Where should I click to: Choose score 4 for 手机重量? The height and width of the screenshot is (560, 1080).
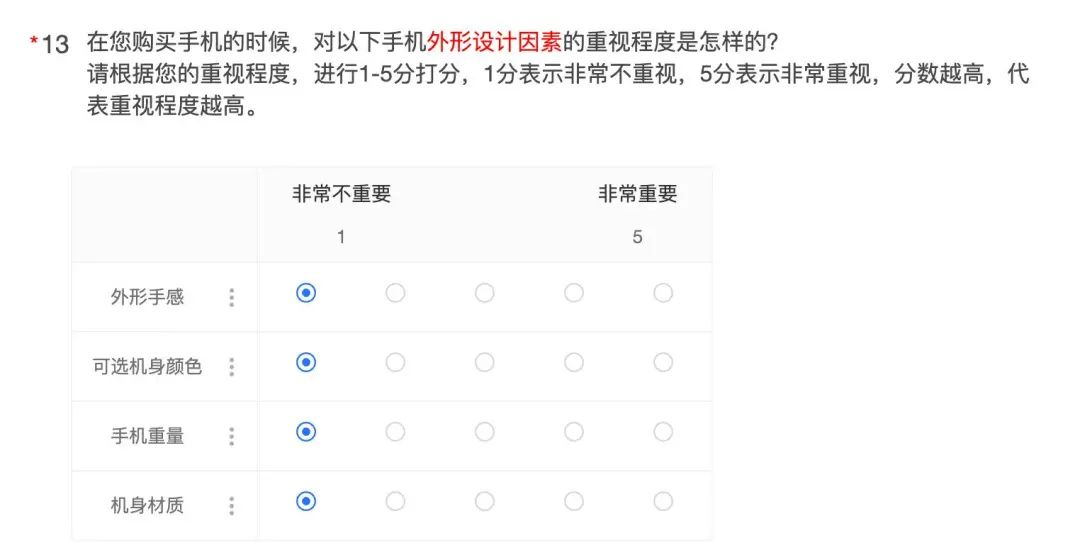point(574,432)
